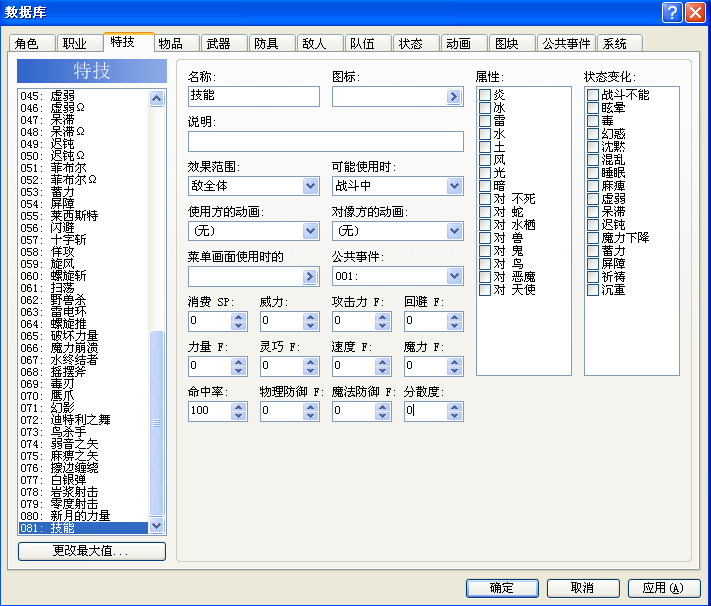Image resolution: width=711 pixels, height=606 pixels.
Task: Switch to 队伍 tab
Action: (x=368, y=44)
